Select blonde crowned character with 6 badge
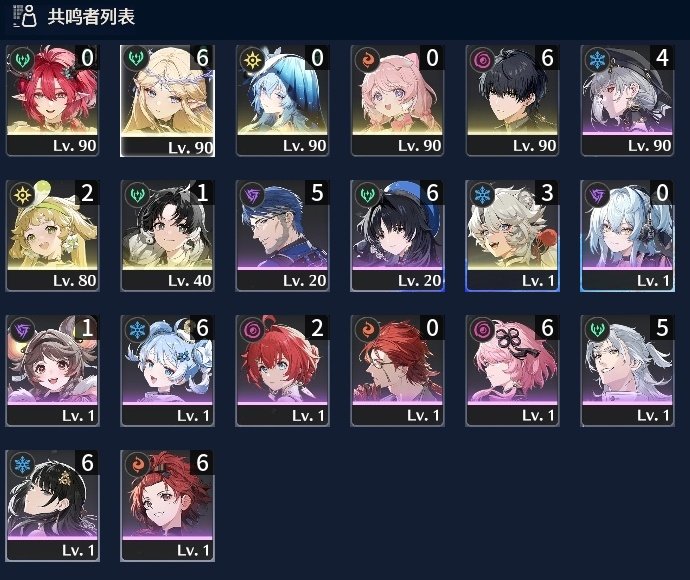690x580 pixels. tap(167, 100)
